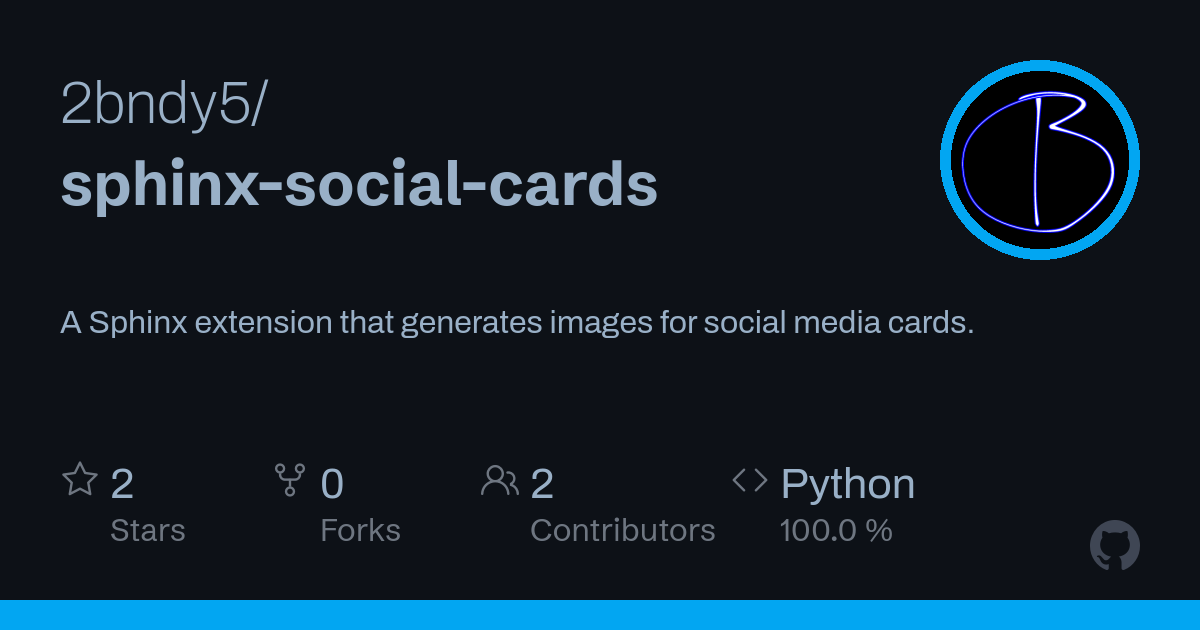Click the Python language label

click(x=847, y=485)
